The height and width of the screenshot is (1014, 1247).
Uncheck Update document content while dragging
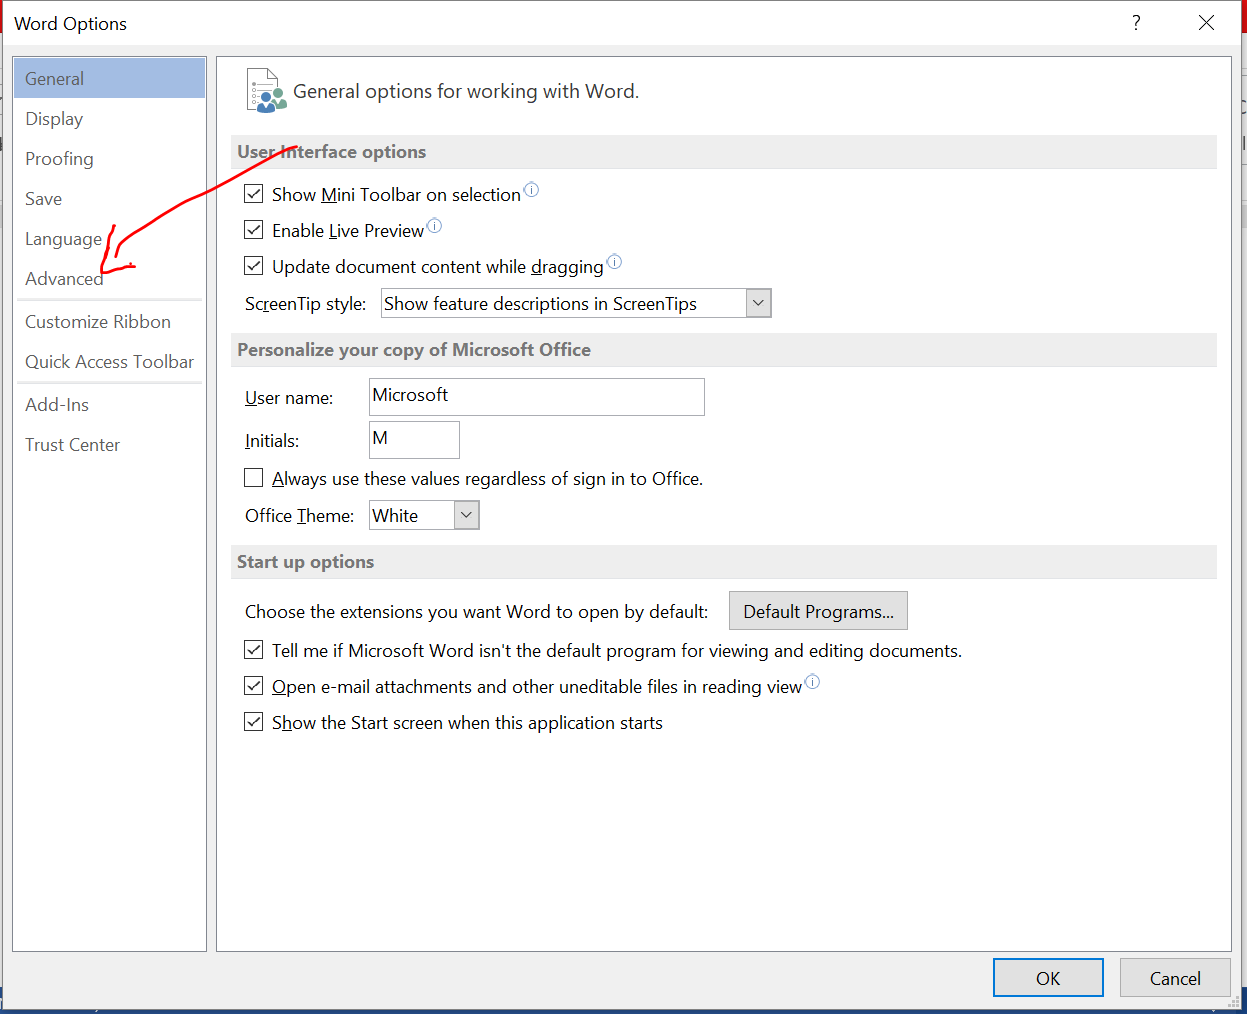[254, 266]
